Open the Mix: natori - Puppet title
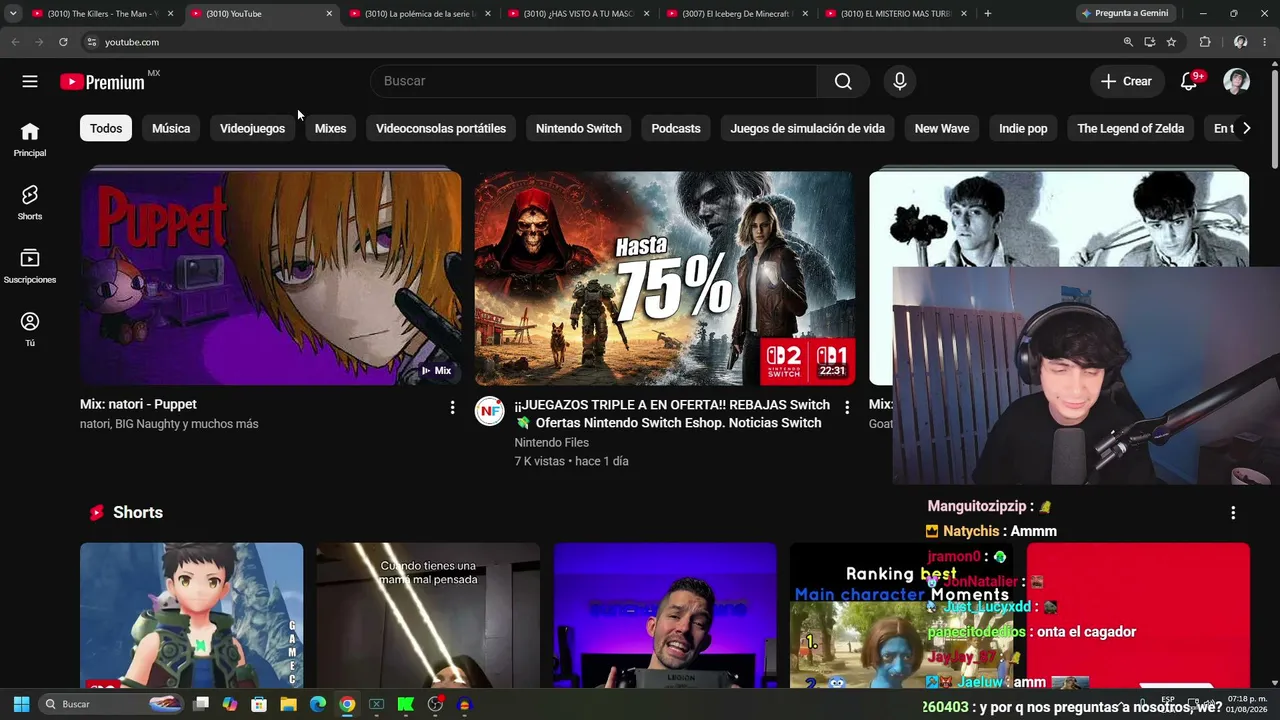Screen dimensions: 1280x720 (x=138, y=404)
